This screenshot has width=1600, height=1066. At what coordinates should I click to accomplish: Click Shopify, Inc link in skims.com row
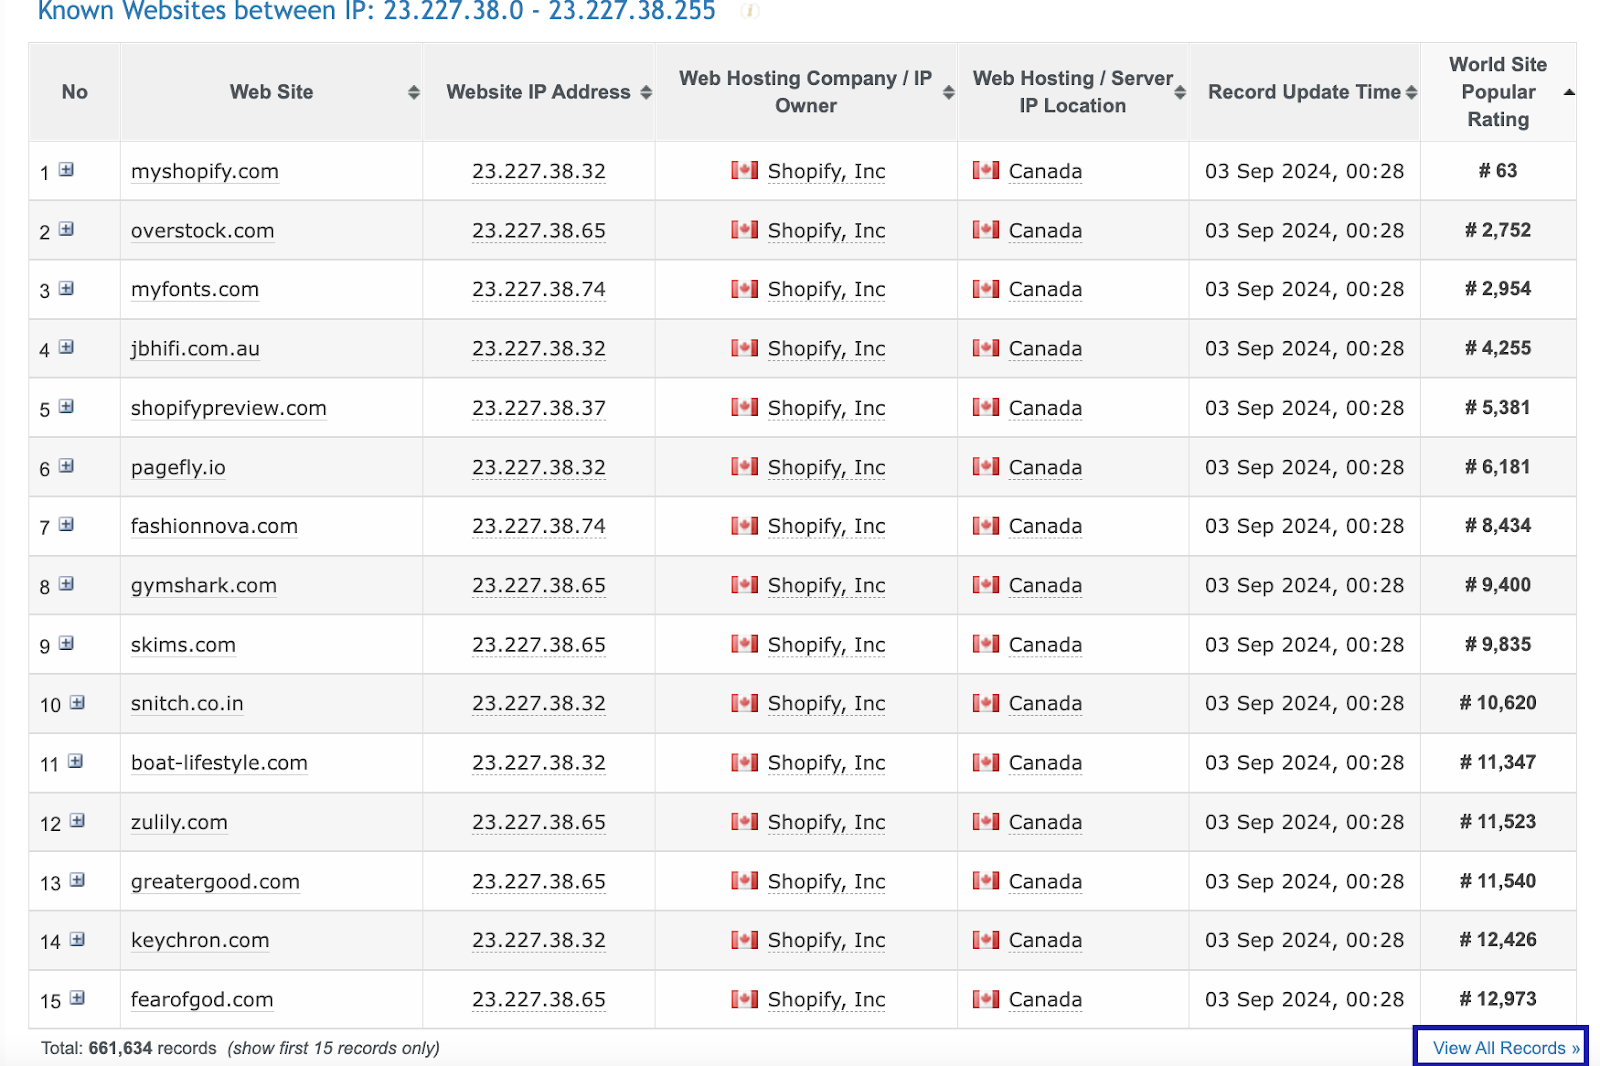click(826, 645)
